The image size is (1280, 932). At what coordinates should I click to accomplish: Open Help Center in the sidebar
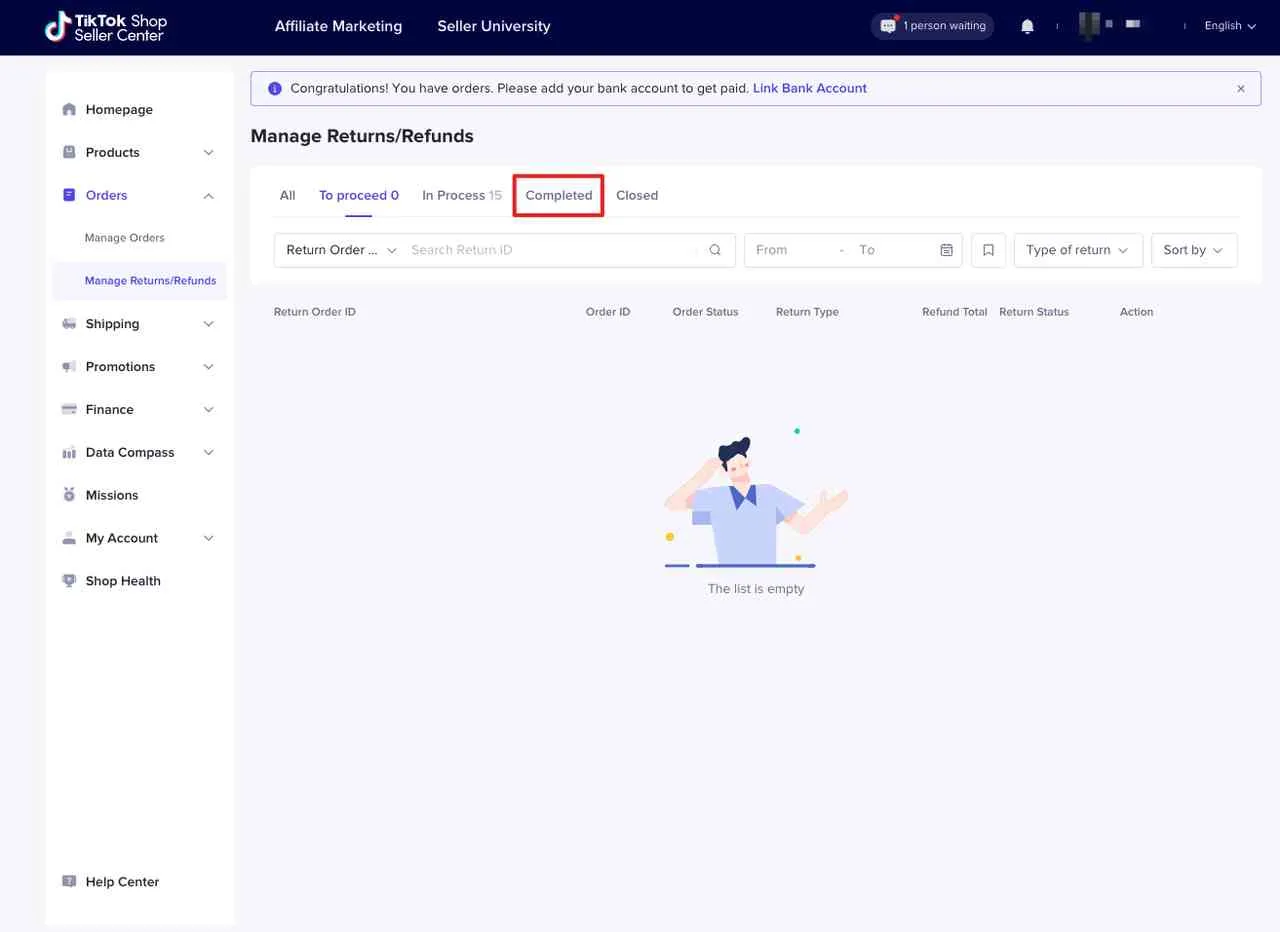point(122,882)
